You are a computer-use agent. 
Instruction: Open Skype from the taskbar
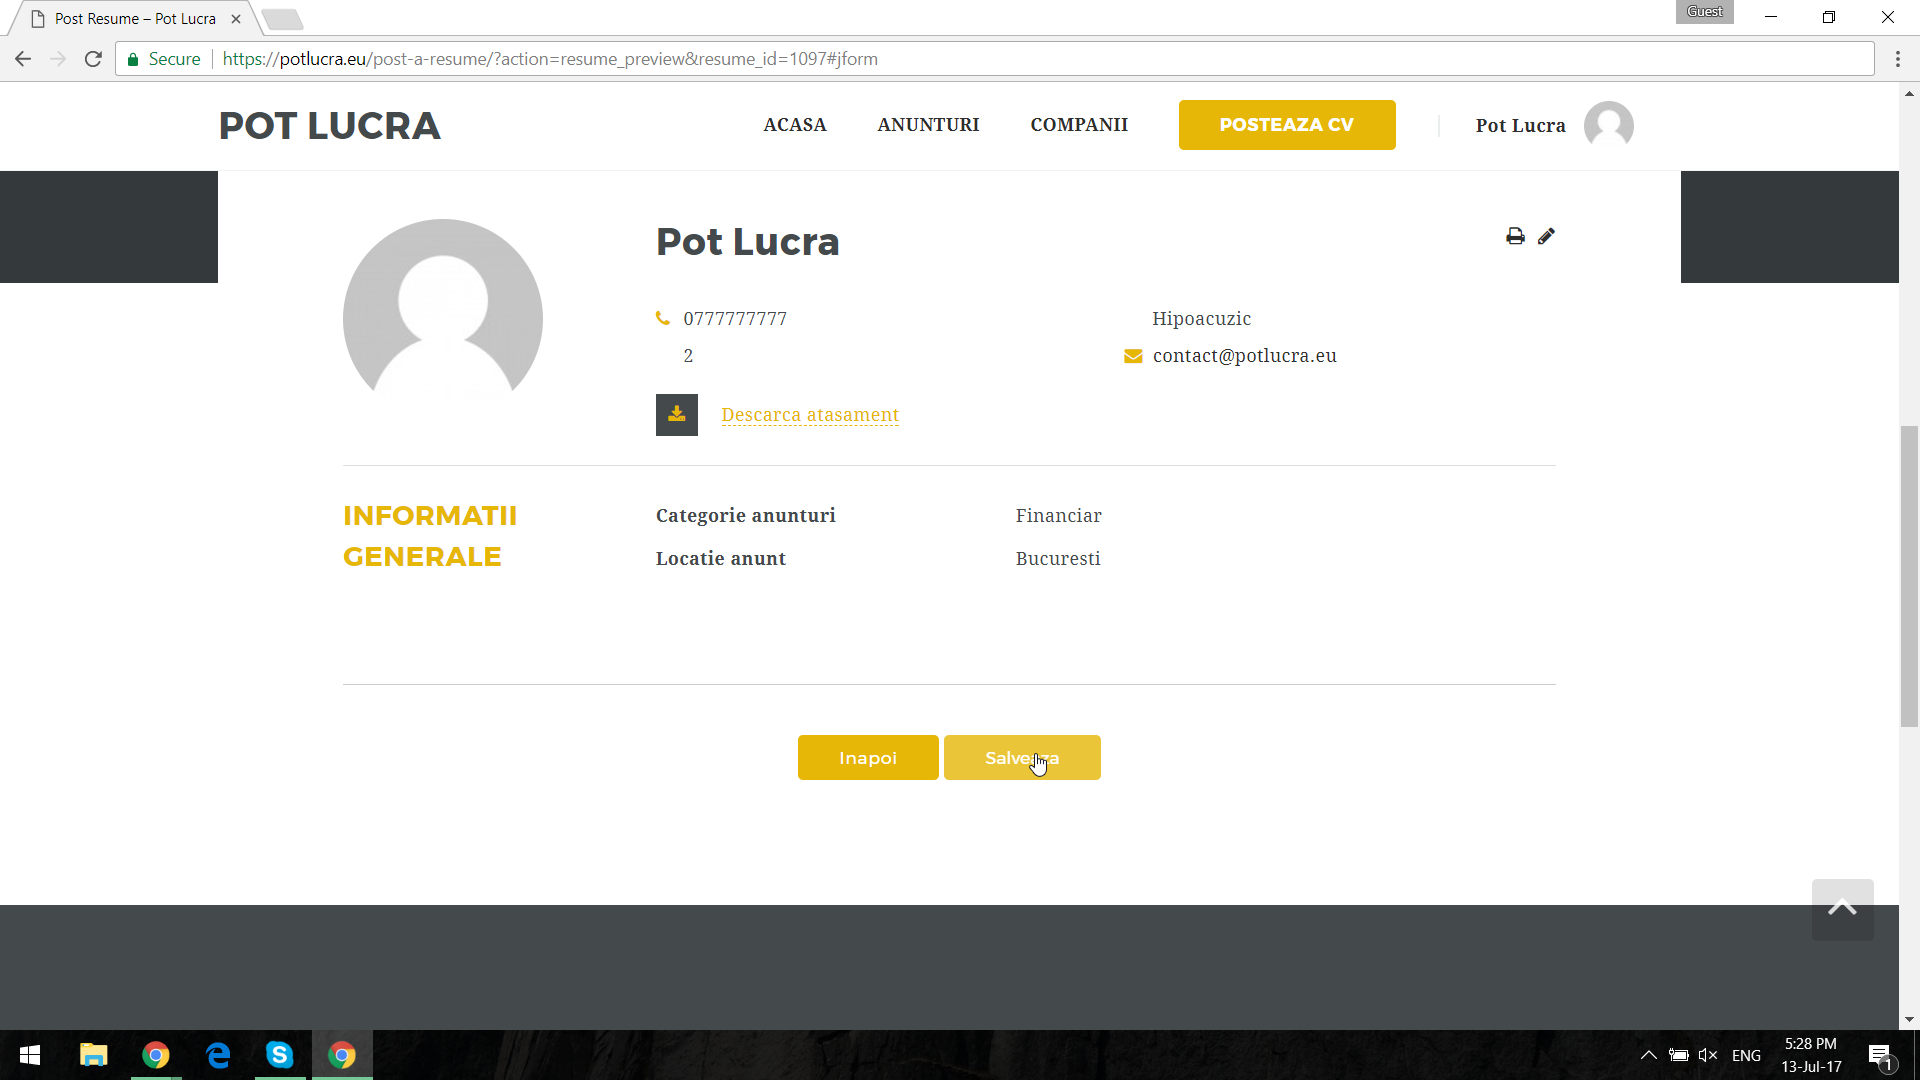pos(280,1055)
